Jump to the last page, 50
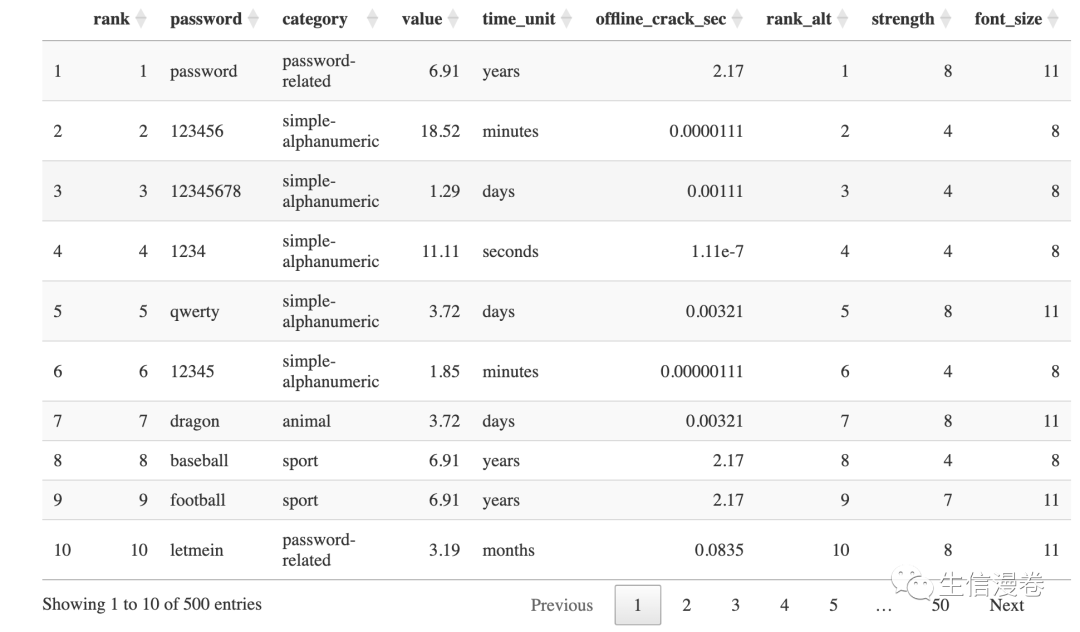This screenshot has width=1080, height=632. click(940, 605)
